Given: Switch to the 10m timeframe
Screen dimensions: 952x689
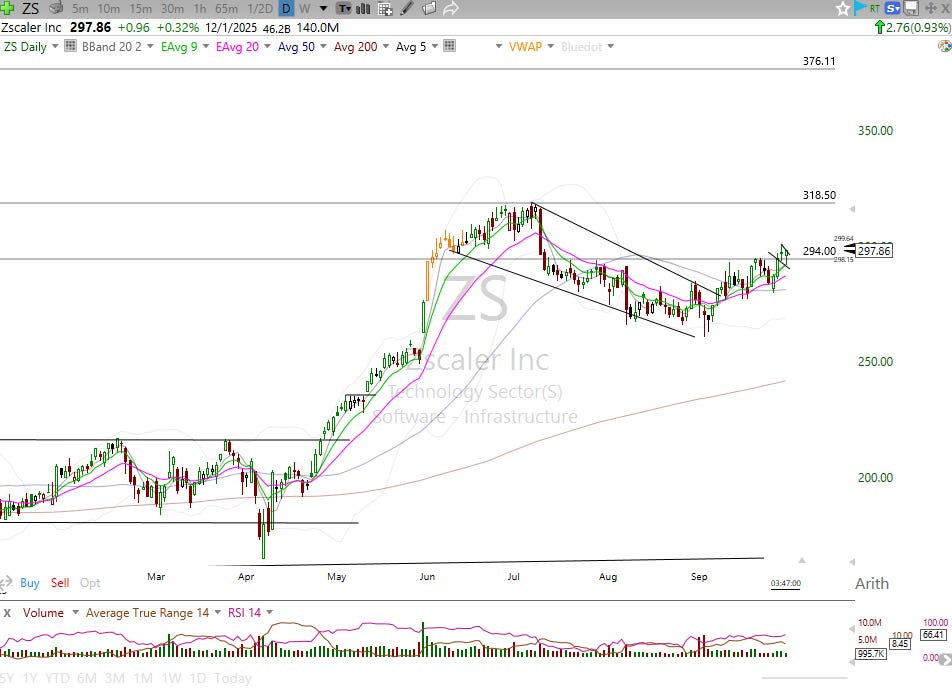Looking at the screenshot, I should (x=109, y=8).
